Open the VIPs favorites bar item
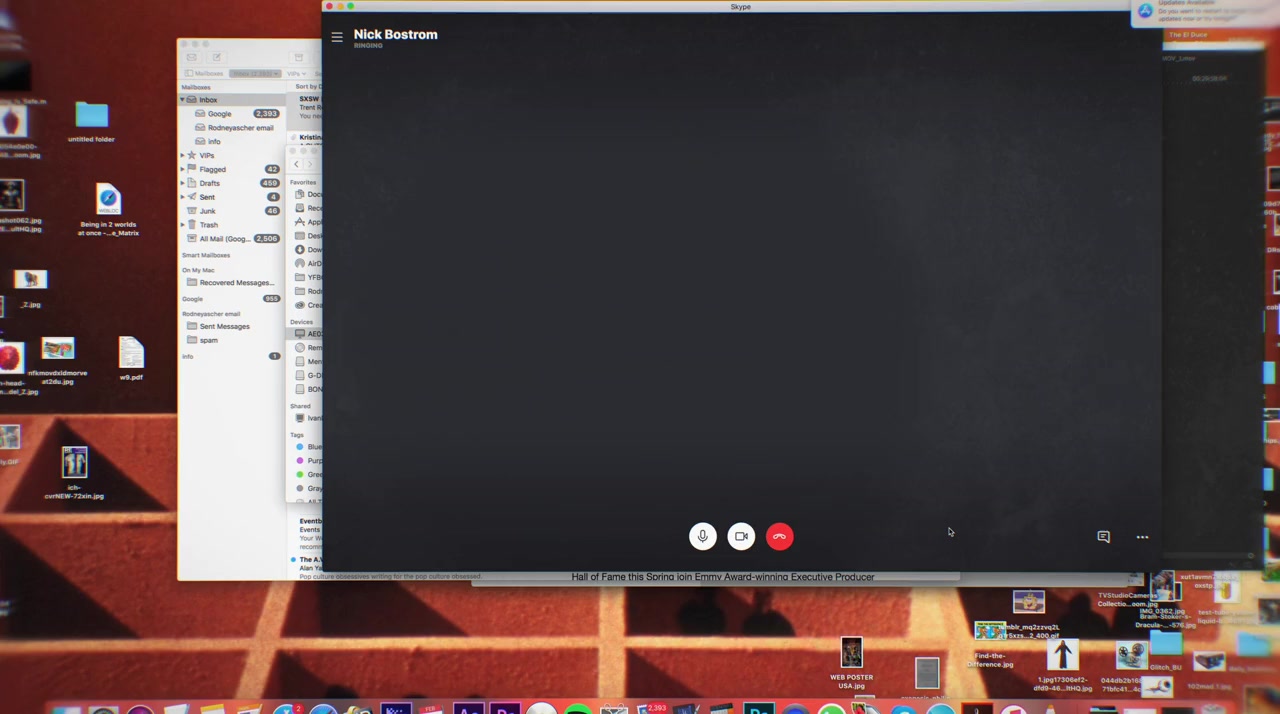The image size is (1280, 714). coord(296,74)
